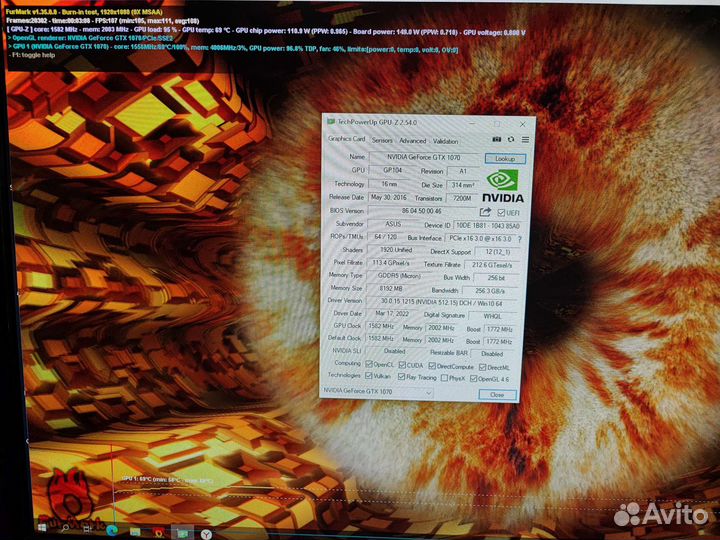Click the Die Size value 314 mm²
Image resolution: width=720 pixels, height=540 pixels.
coord(462,185)
